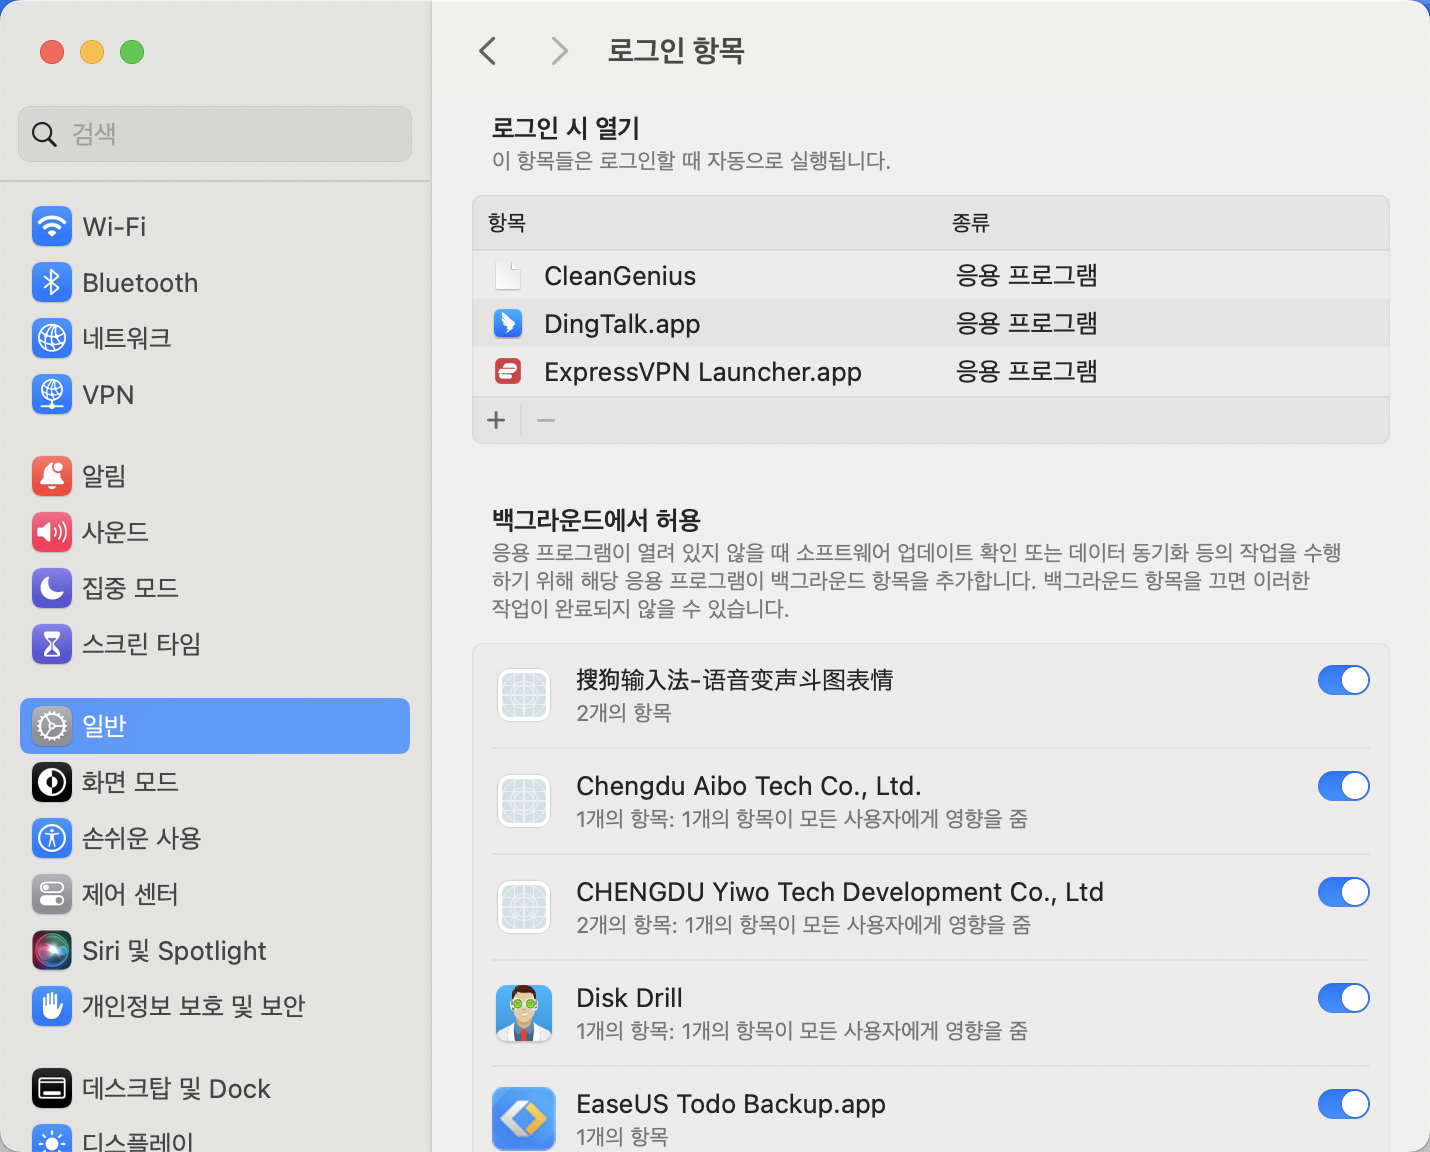Click the 알림 notifications bell icon
The image size is (1430, 1152).
[52, 476]
